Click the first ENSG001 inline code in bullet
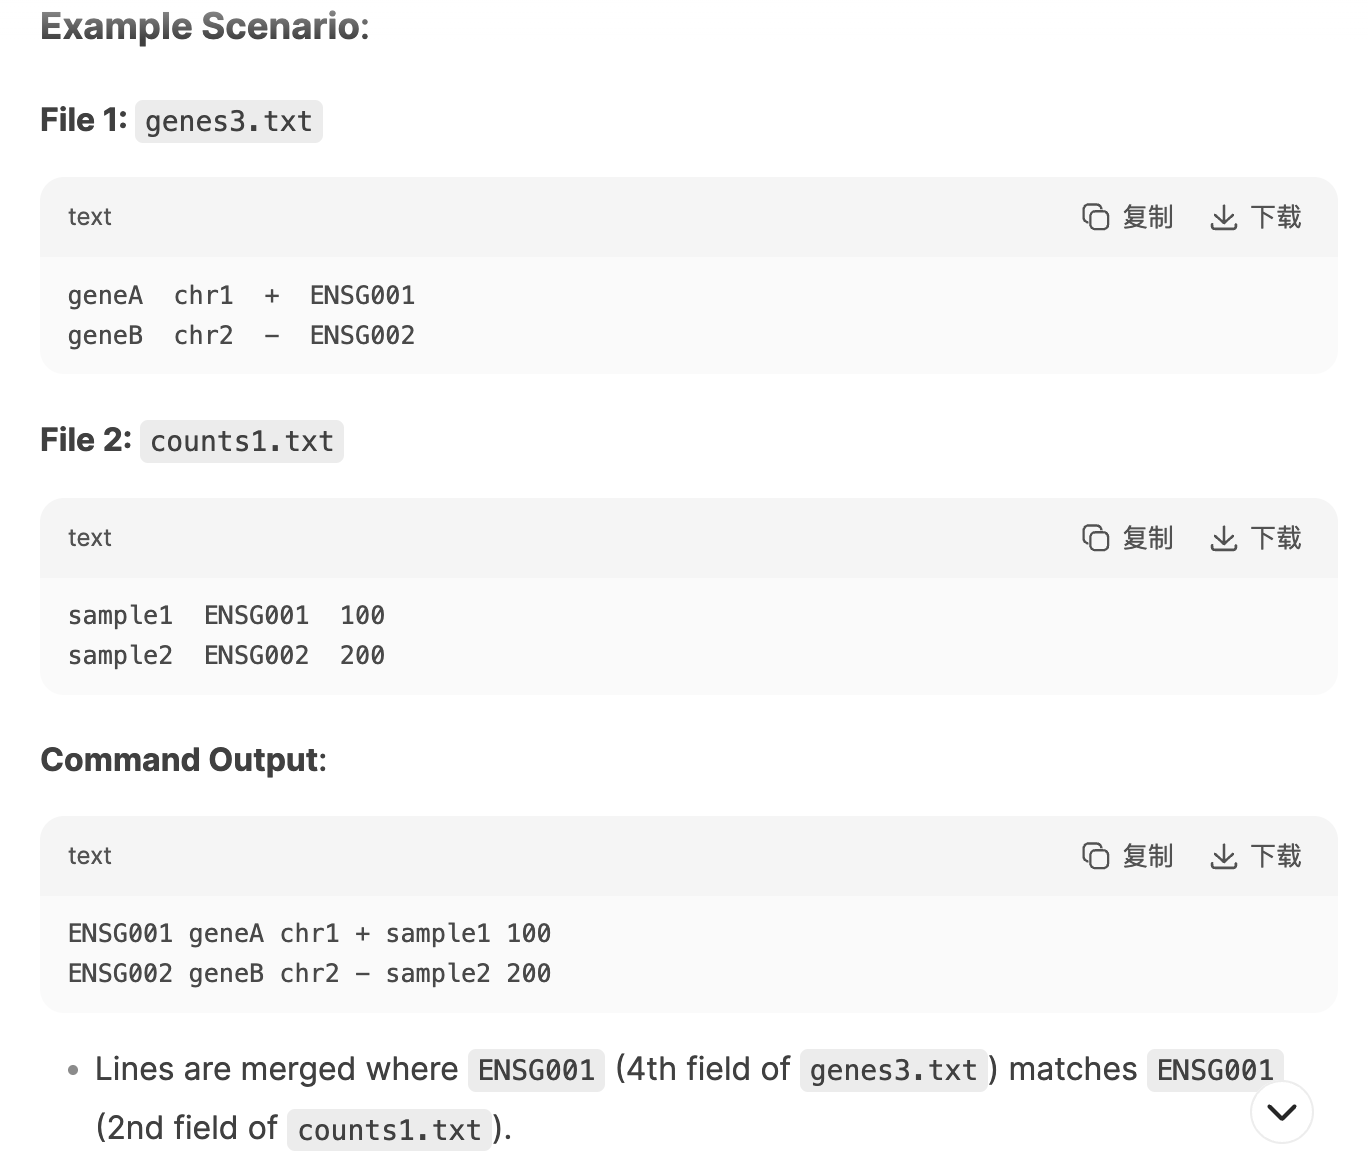Screen dimensions: 1368x1166 click(536, 1070)
